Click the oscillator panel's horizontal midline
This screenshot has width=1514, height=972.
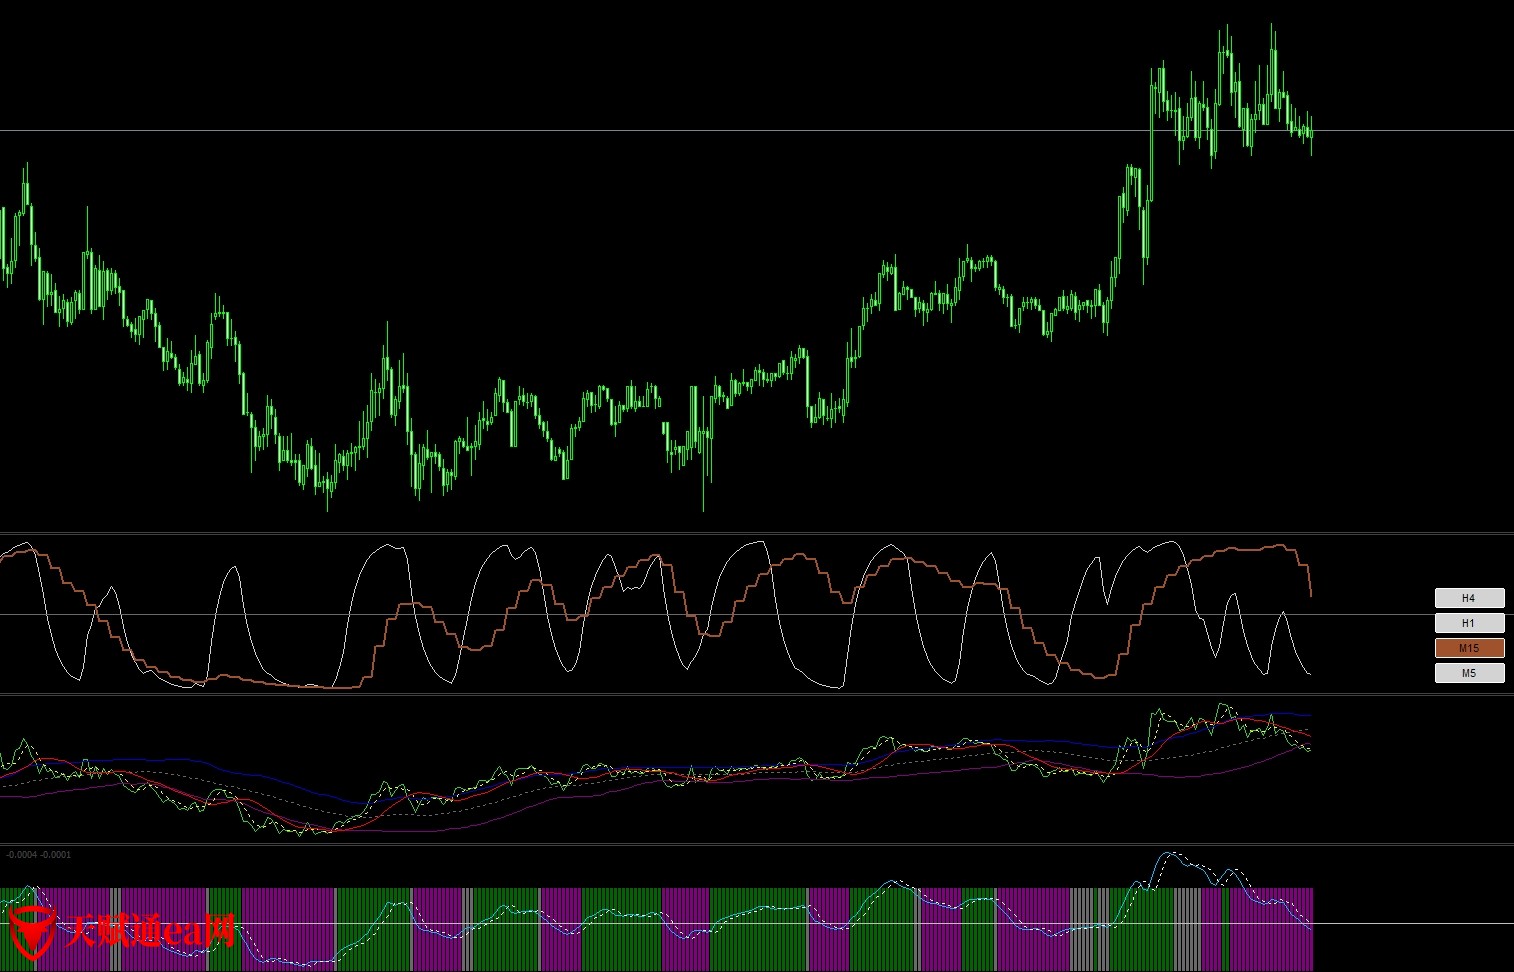click(700, 615)
